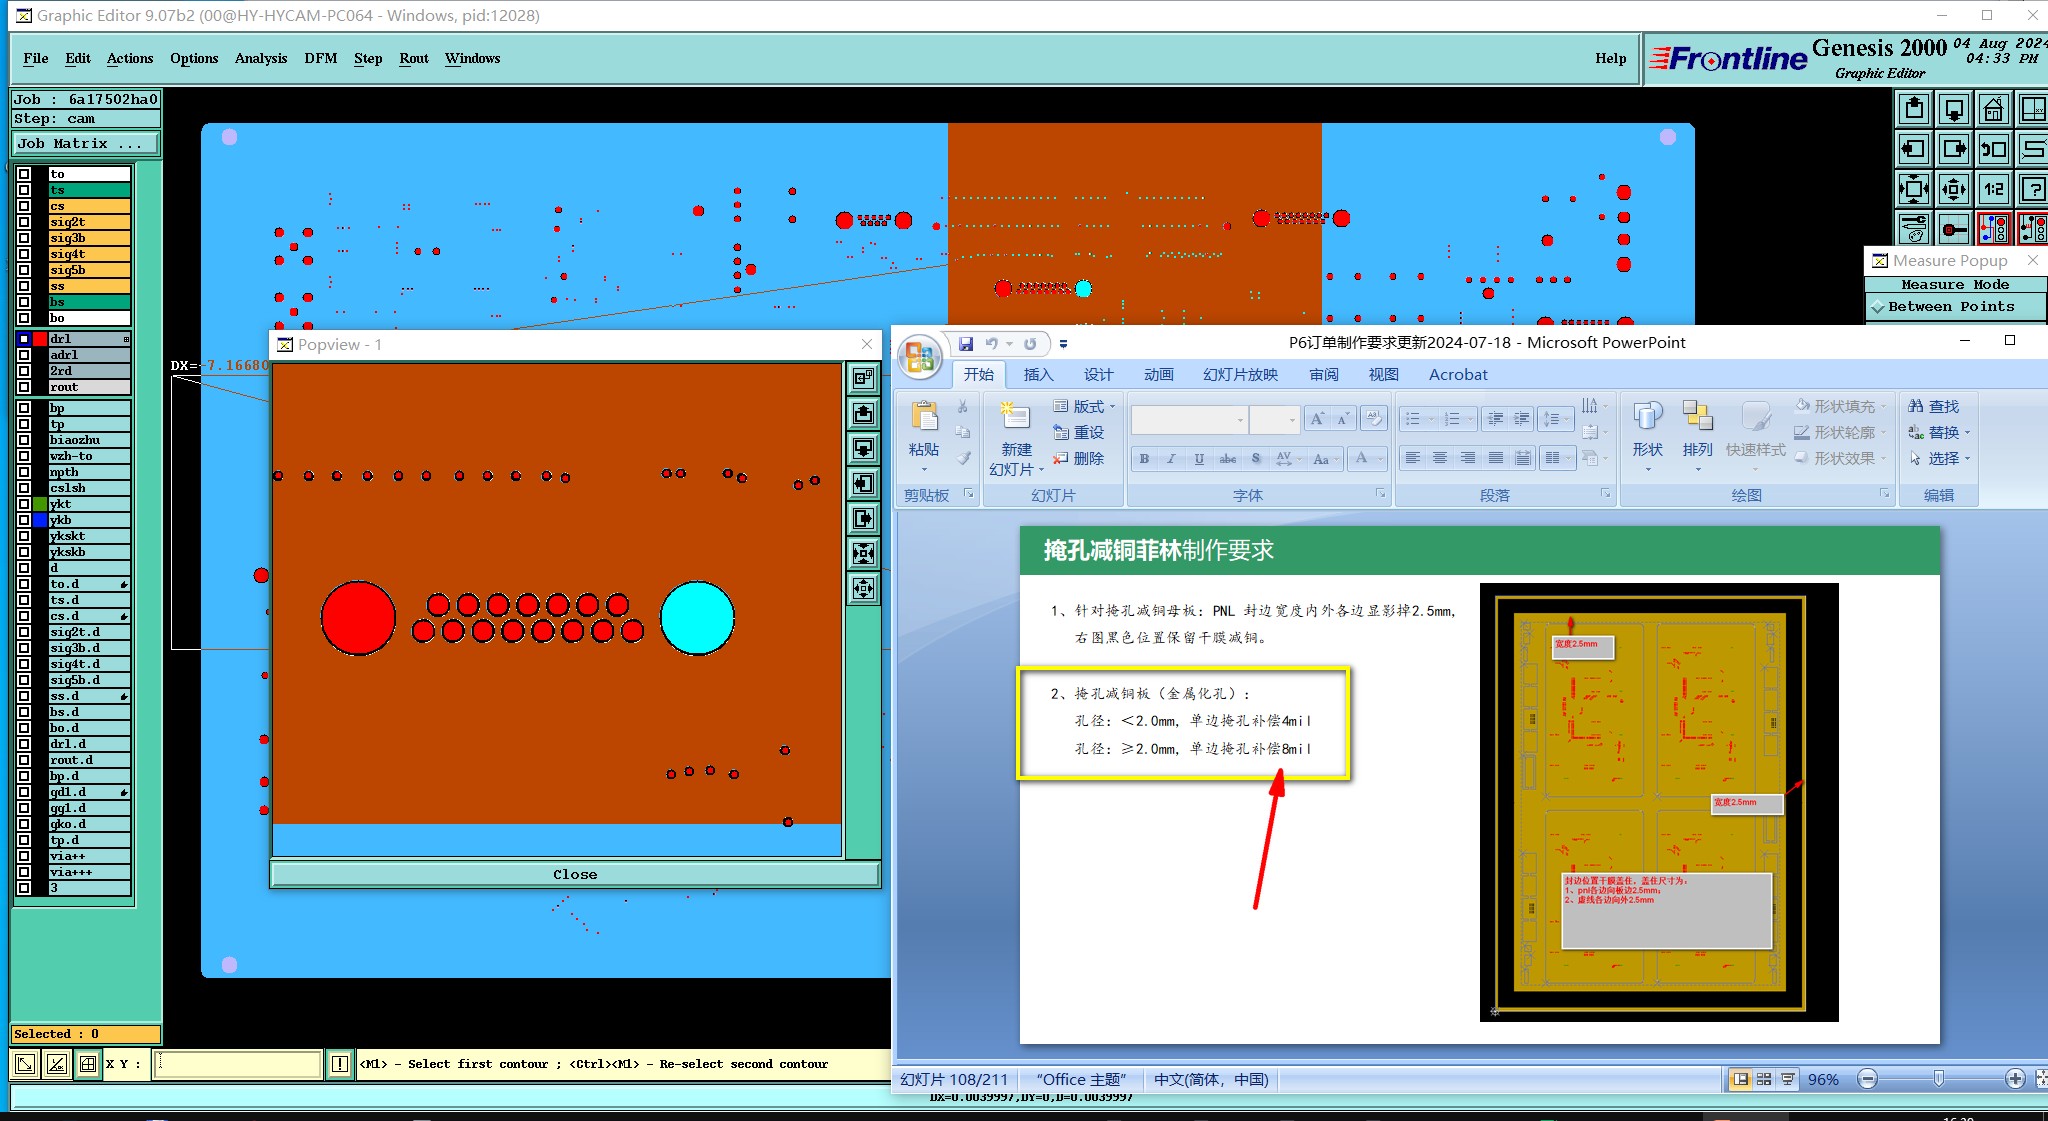The width and height of the screenshot is (2048, 1121).
Task: Open the Job Matrix button
Action: (x=86, y=144)
